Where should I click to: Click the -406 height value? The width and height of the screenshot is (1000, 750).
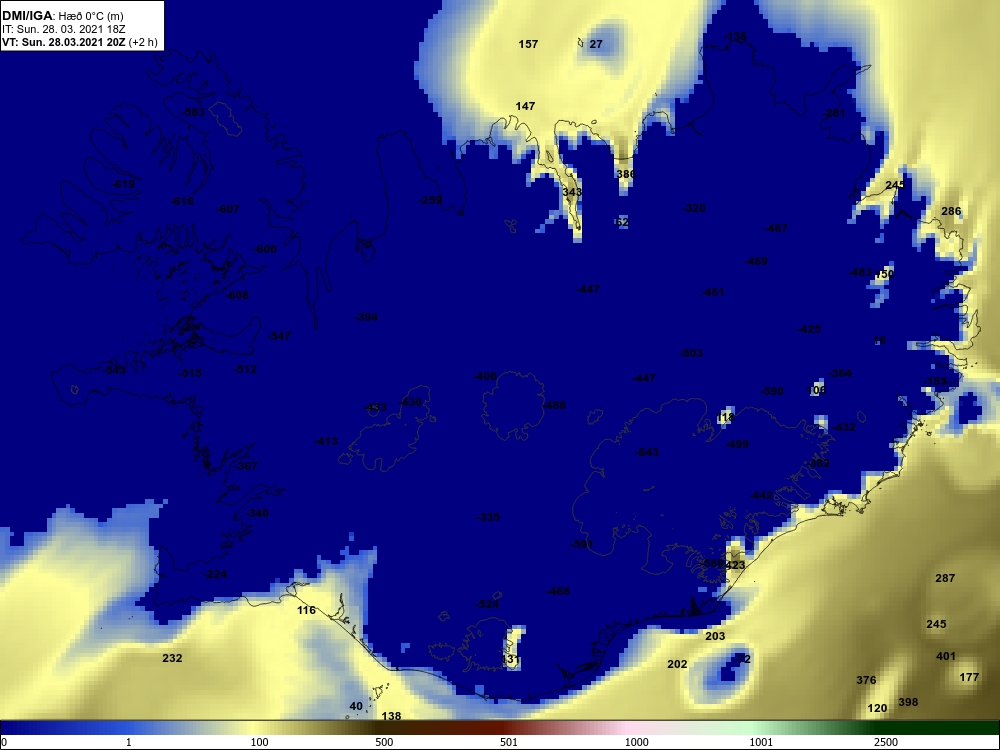(x=485, y=377)
